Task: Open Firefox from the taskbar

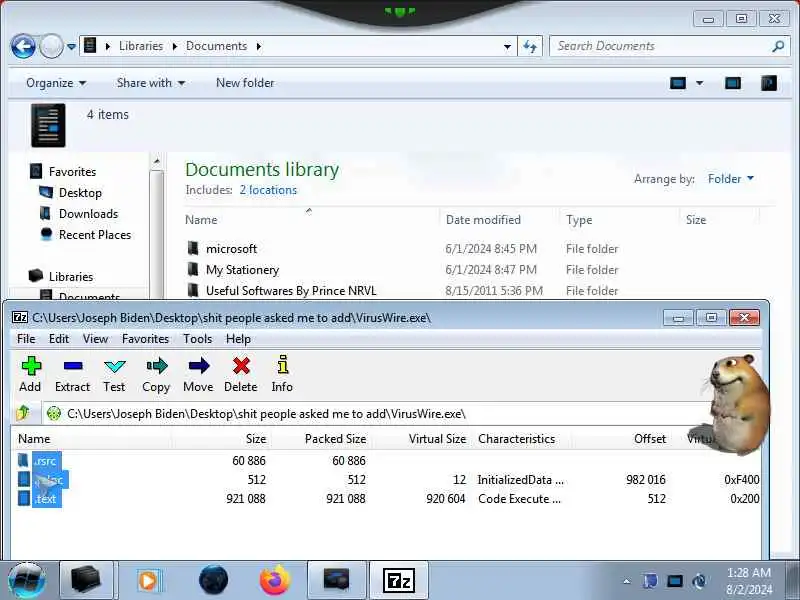Action: click(274, 581)
